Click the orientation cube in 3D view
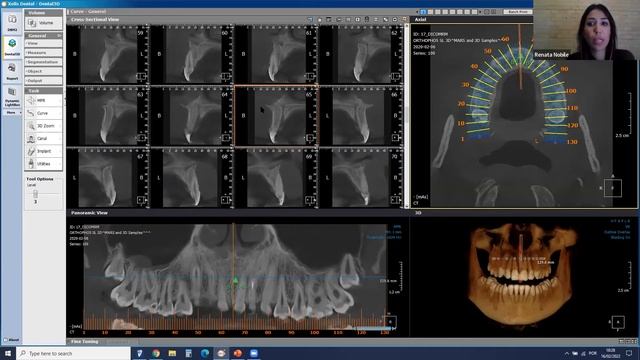Screen dimensions: 640x360 tap(618, 322)
